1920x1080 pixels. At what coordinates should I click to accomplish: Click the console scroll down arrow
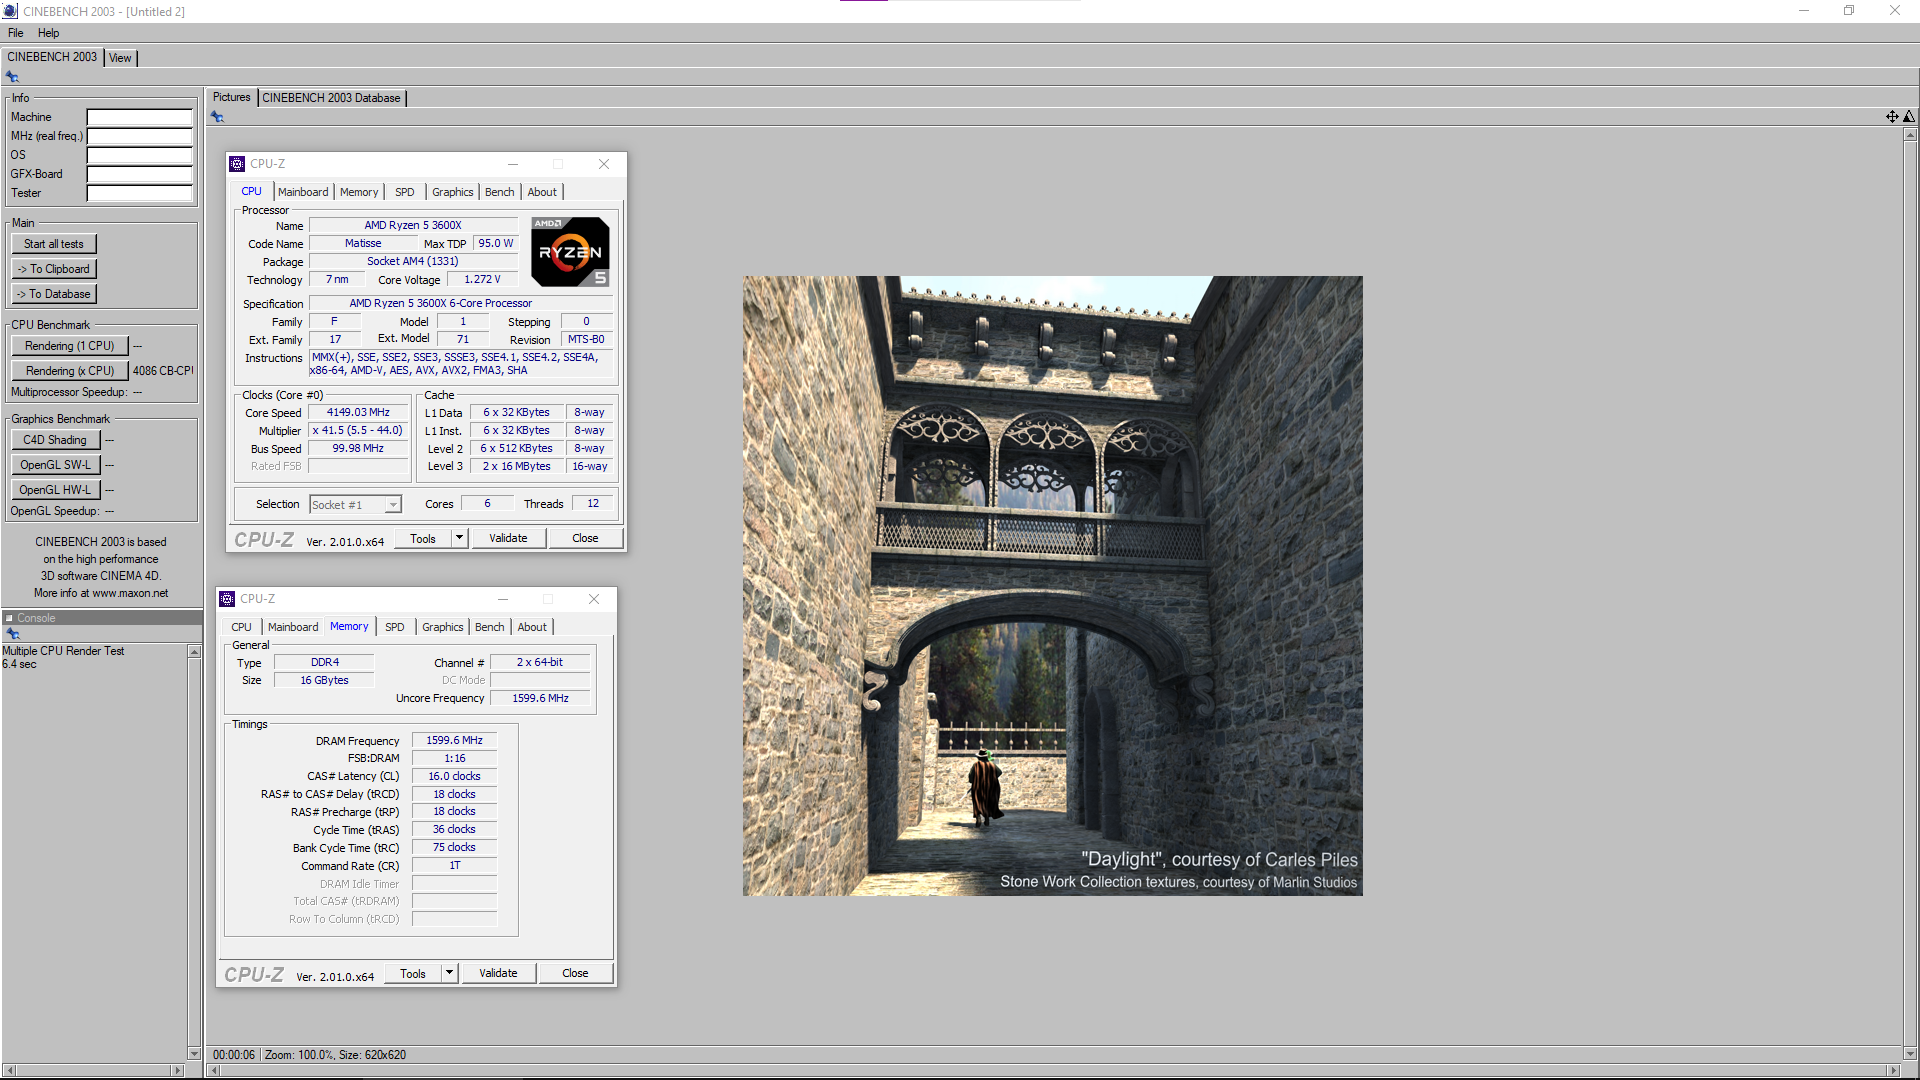point(194,1053)
